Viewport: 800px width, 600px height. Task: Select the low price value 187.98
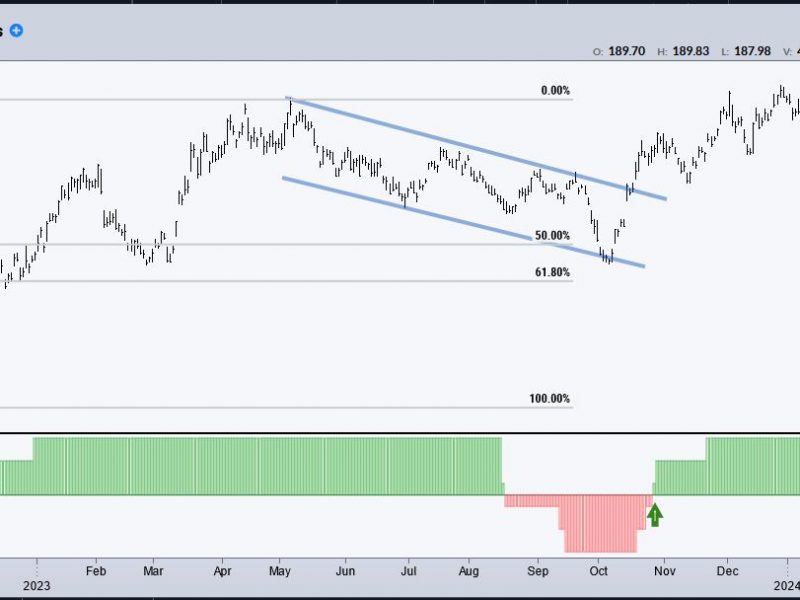coord(753,51)
